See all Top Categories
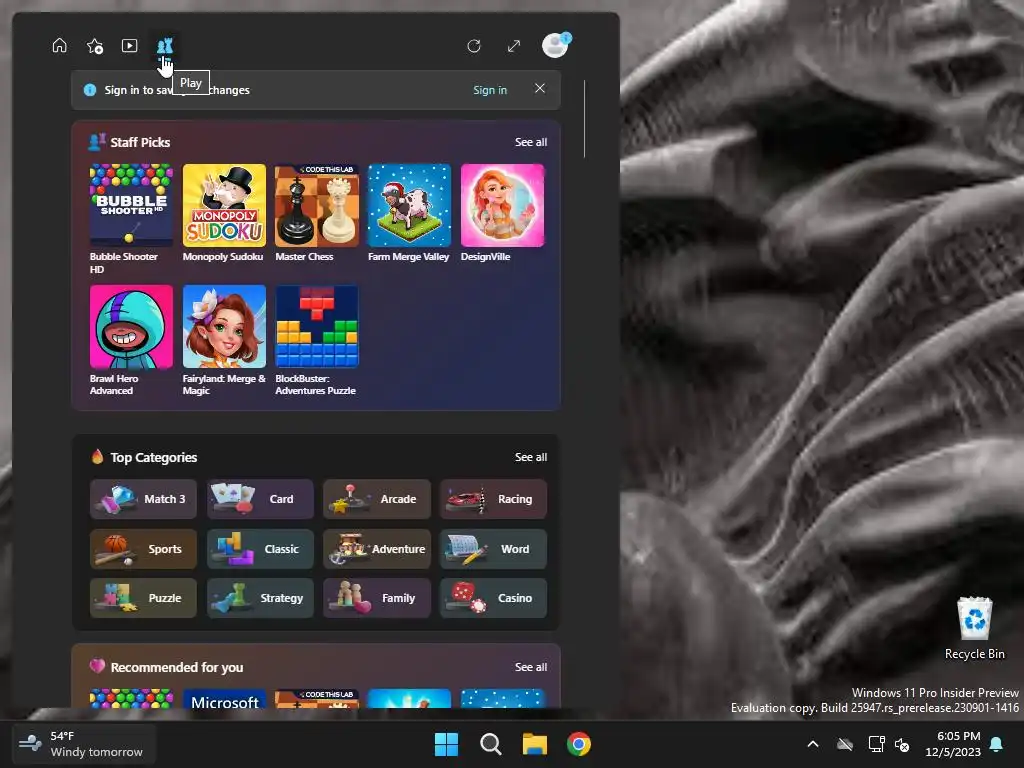Viewport: 1024px width, 768px height. pos(531,457)
